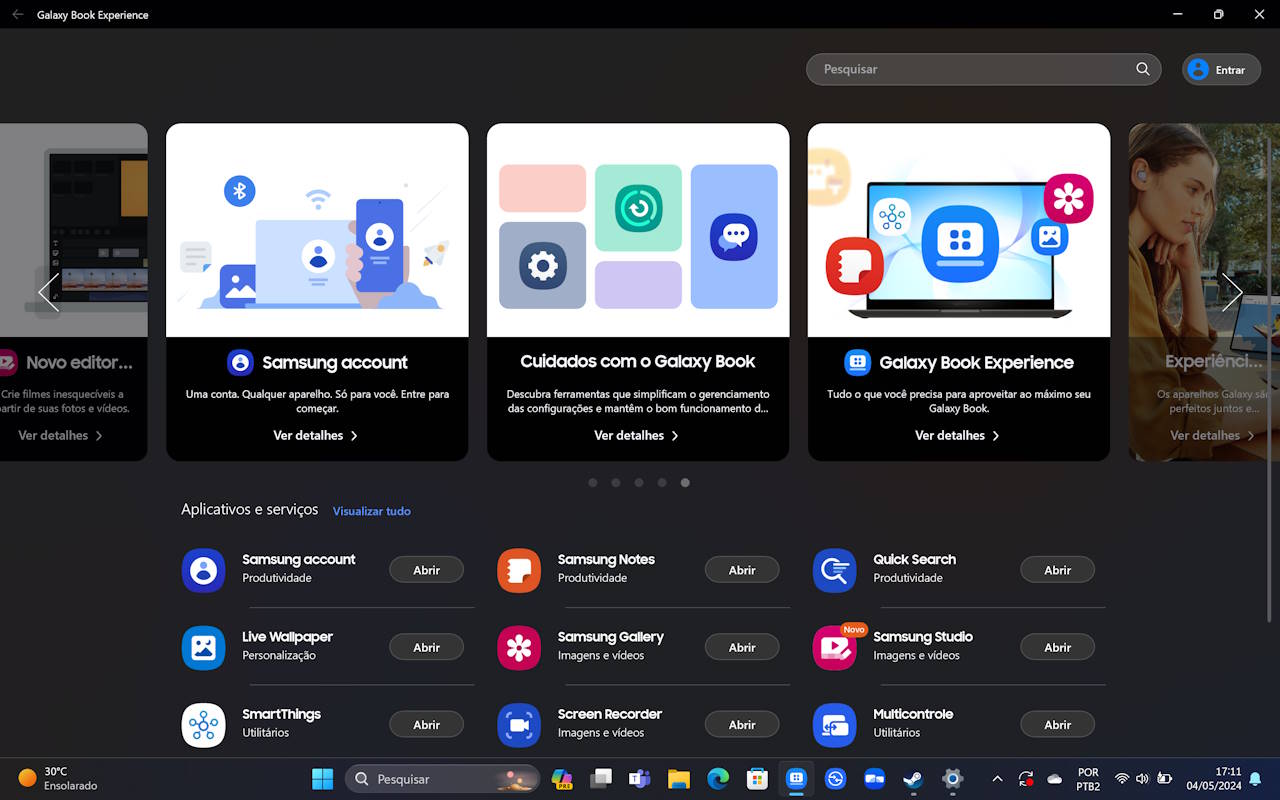The width and height of the screenshot is (1280, 800).
Task: Click the Pesquisar search field in the app
Action: 983,69
